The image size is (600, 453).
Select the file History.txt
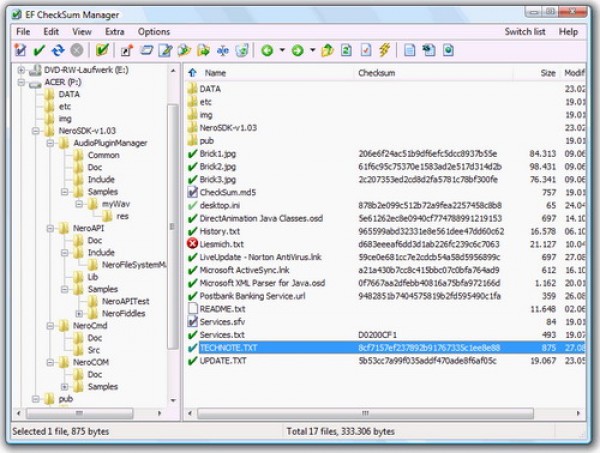point(219,231)
